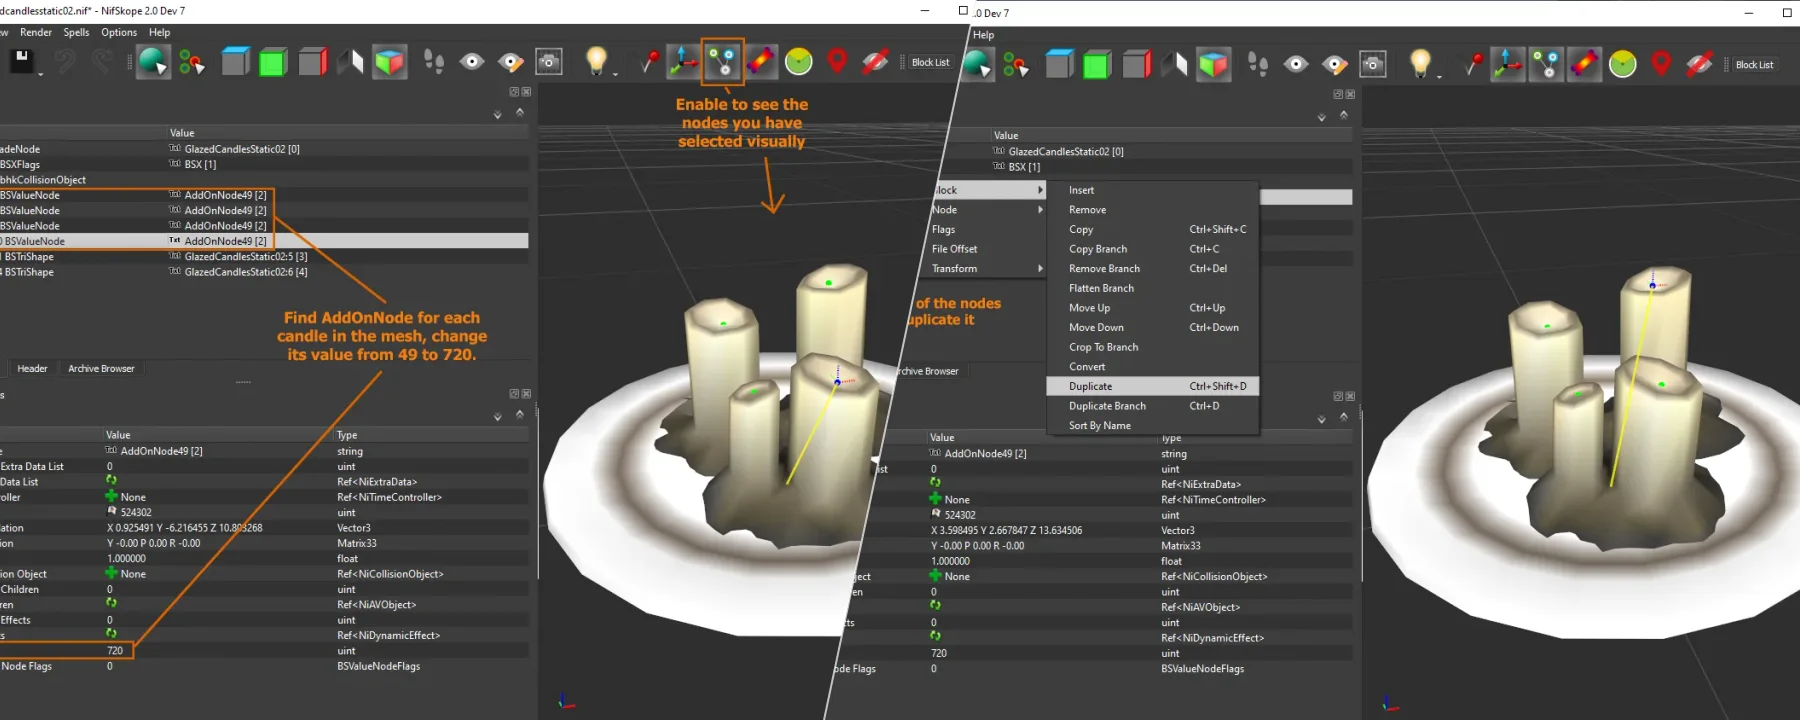
Task: Select the green sphere object-picker tool, left window
Action: 153,62
